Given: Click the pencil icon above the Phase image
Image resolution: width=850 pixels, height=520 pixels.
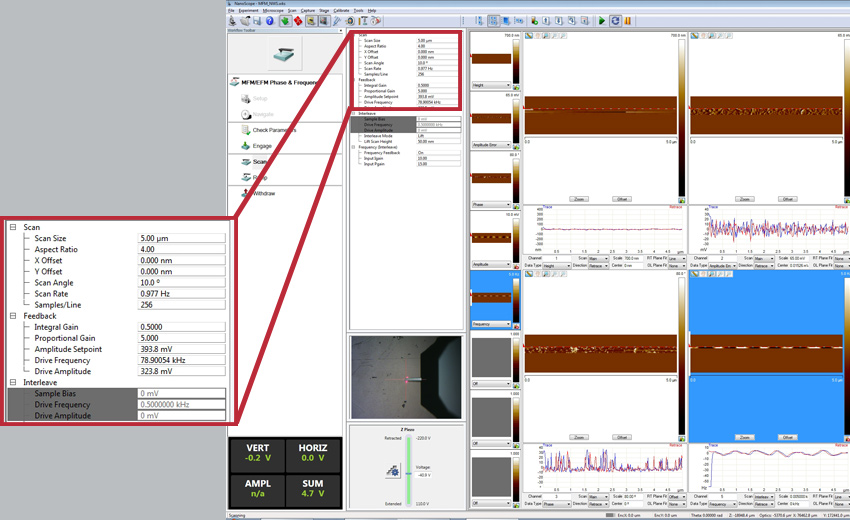Looking at the screenshot, I should point(529,274).
